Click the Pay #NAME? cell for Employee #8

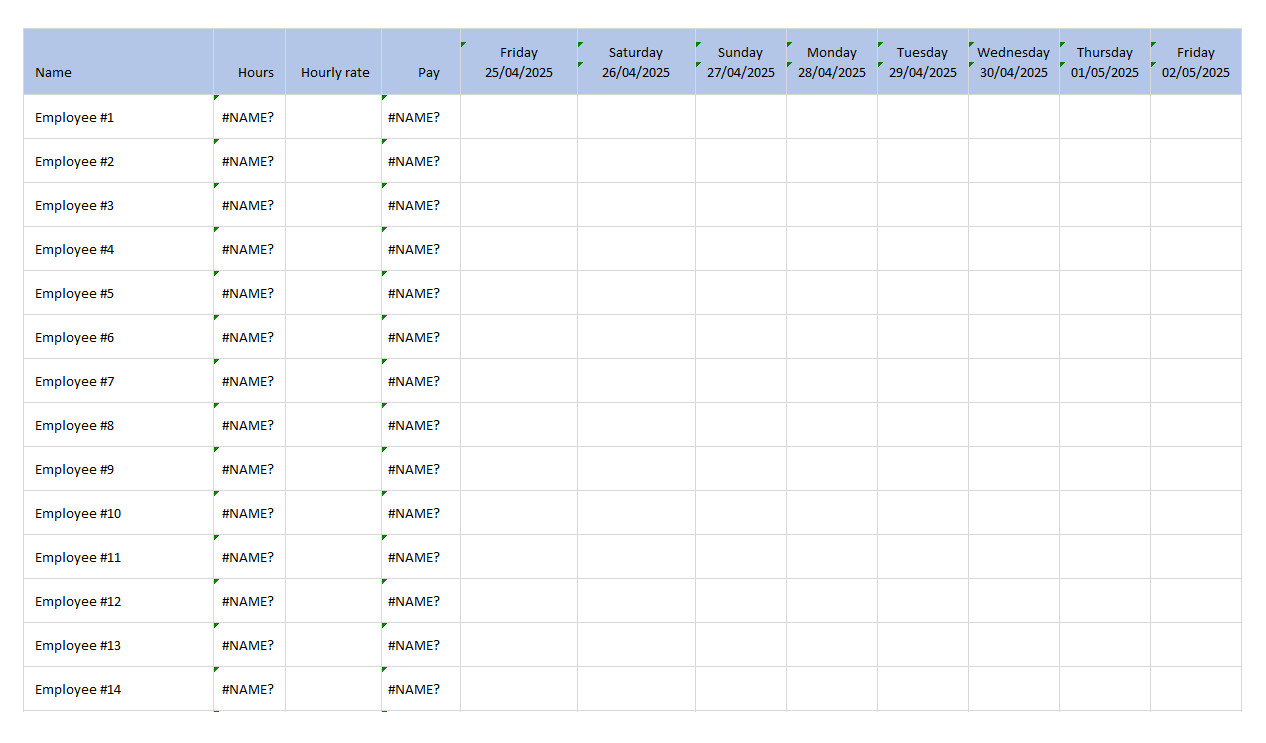click(x=421, y=425)
